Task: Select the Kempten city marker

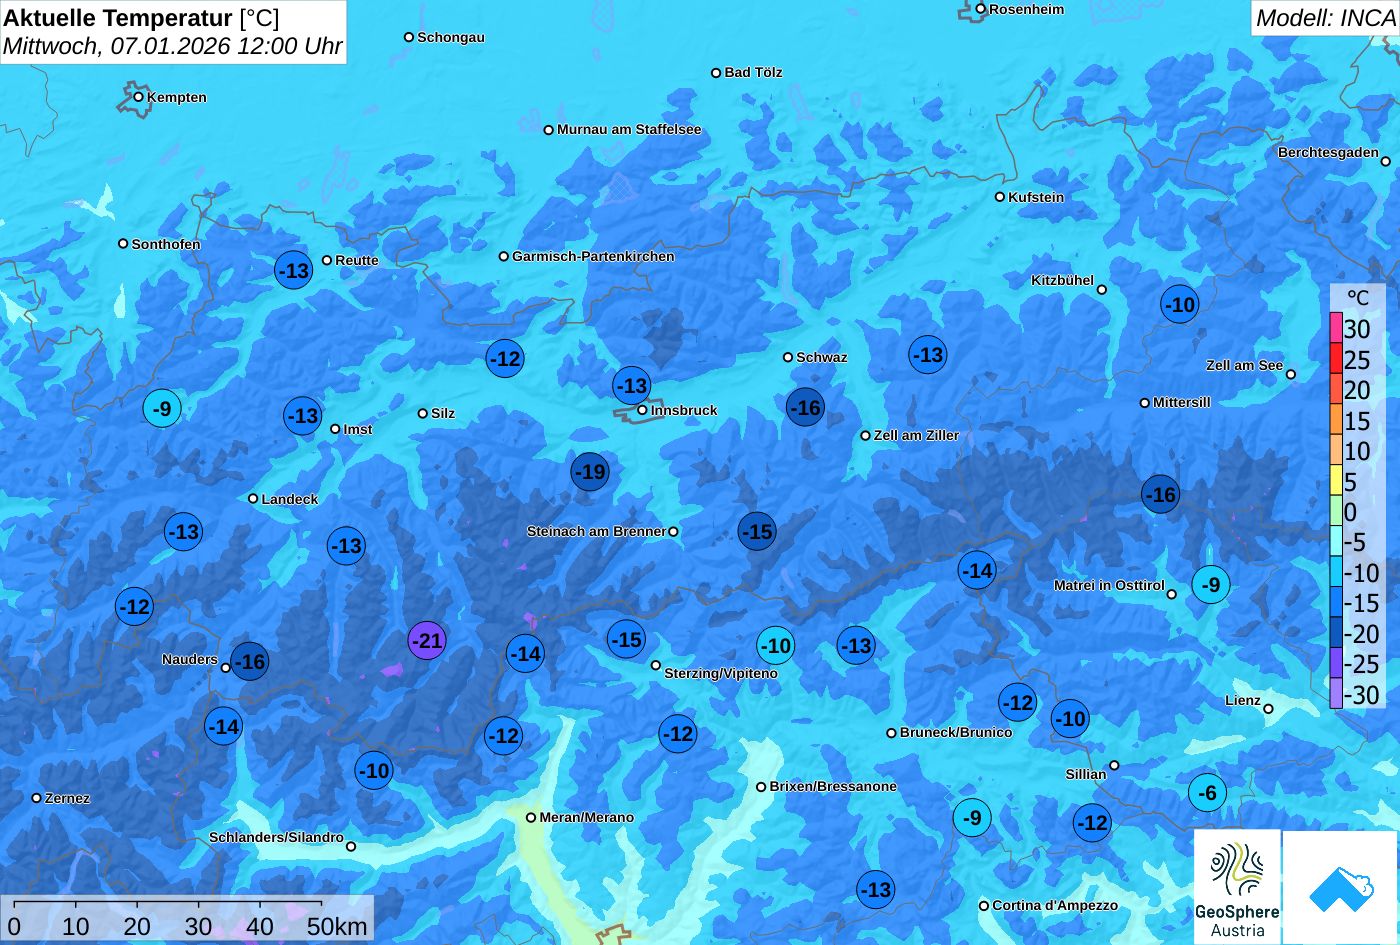Action: click(x=139, y=97)
